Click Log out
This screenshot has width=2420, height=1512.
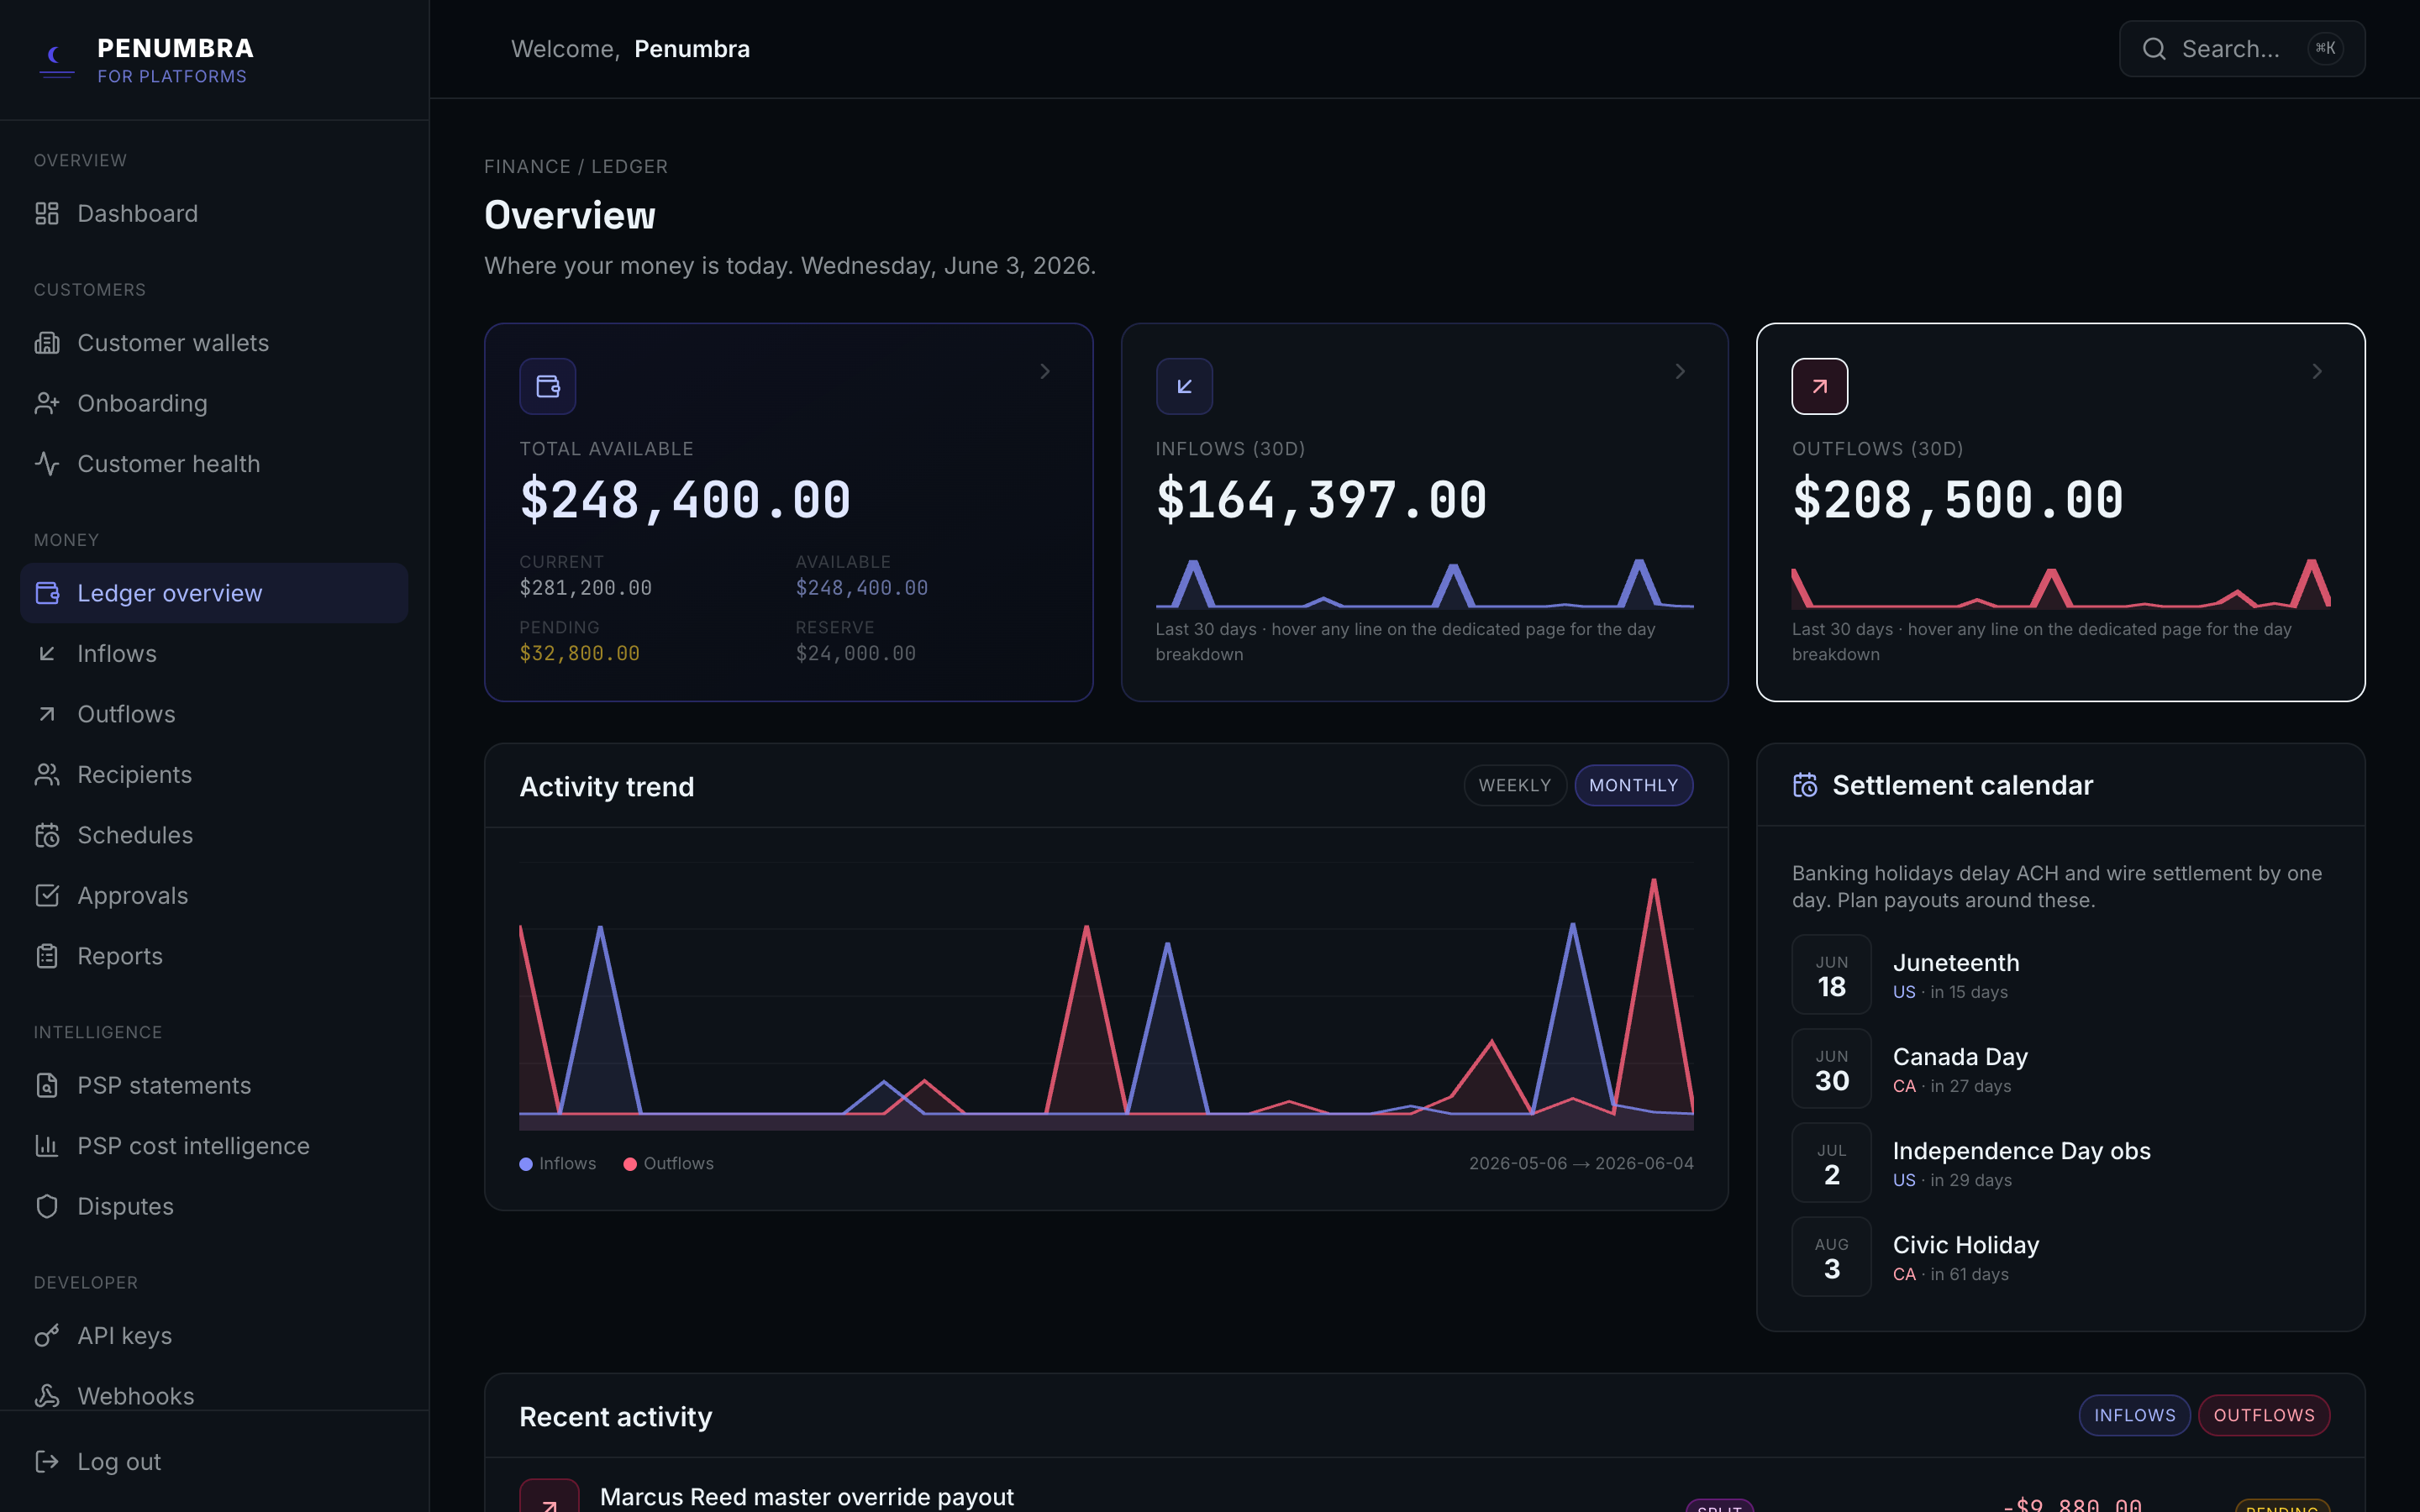(x=214, y=1462)
